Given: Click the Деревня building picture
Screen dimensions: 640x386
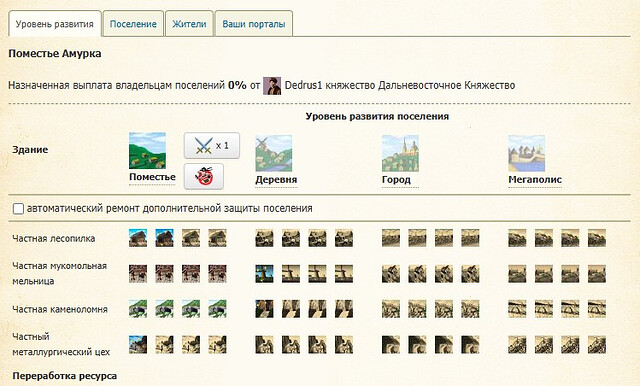Looking at the screenshot, I should [x=273, y=153].
